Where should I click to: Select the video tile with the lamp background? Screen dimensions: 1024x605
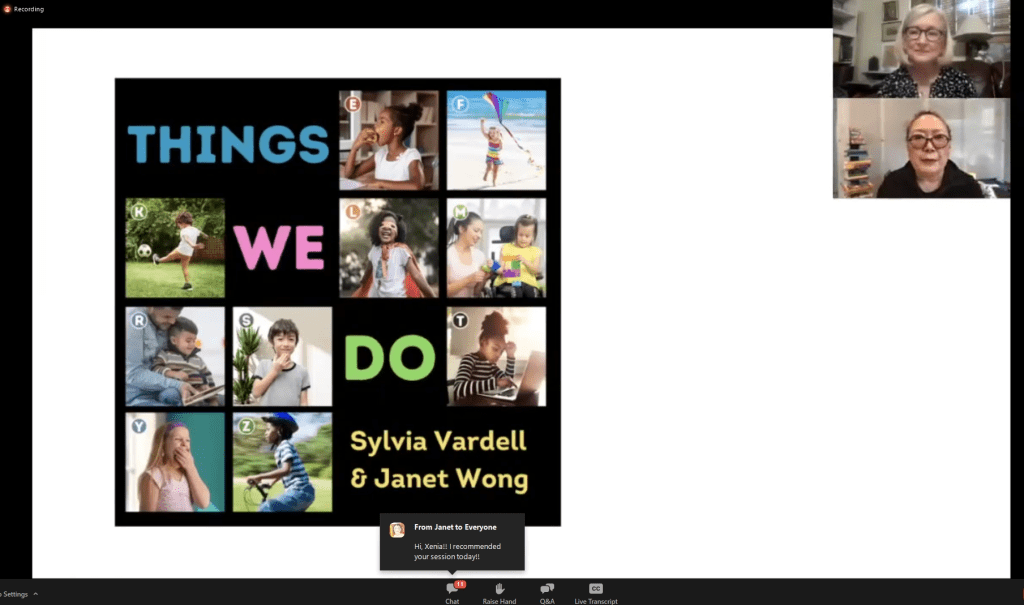point(921,49)
